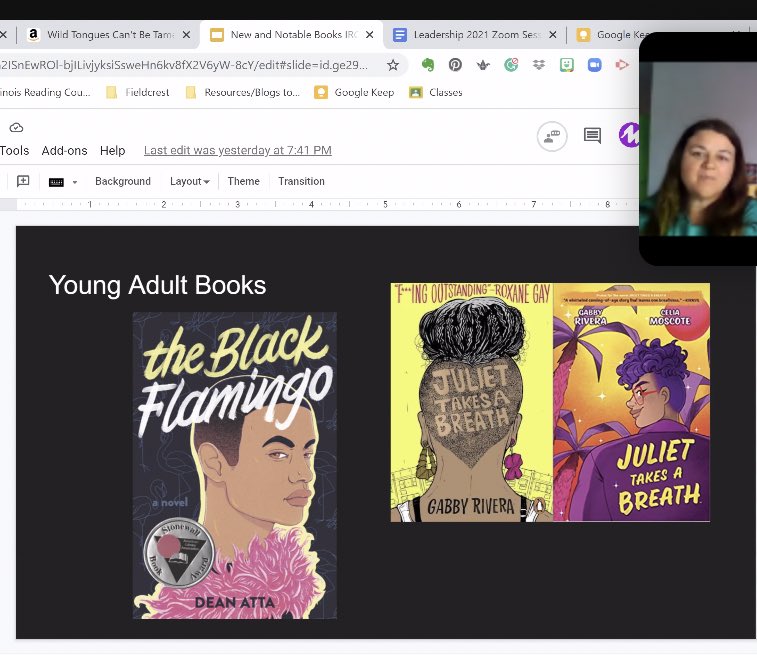Image resolution: width=757 pixels, height=655 pixels.
Task: Click the Background button
Action: point(123,181)
